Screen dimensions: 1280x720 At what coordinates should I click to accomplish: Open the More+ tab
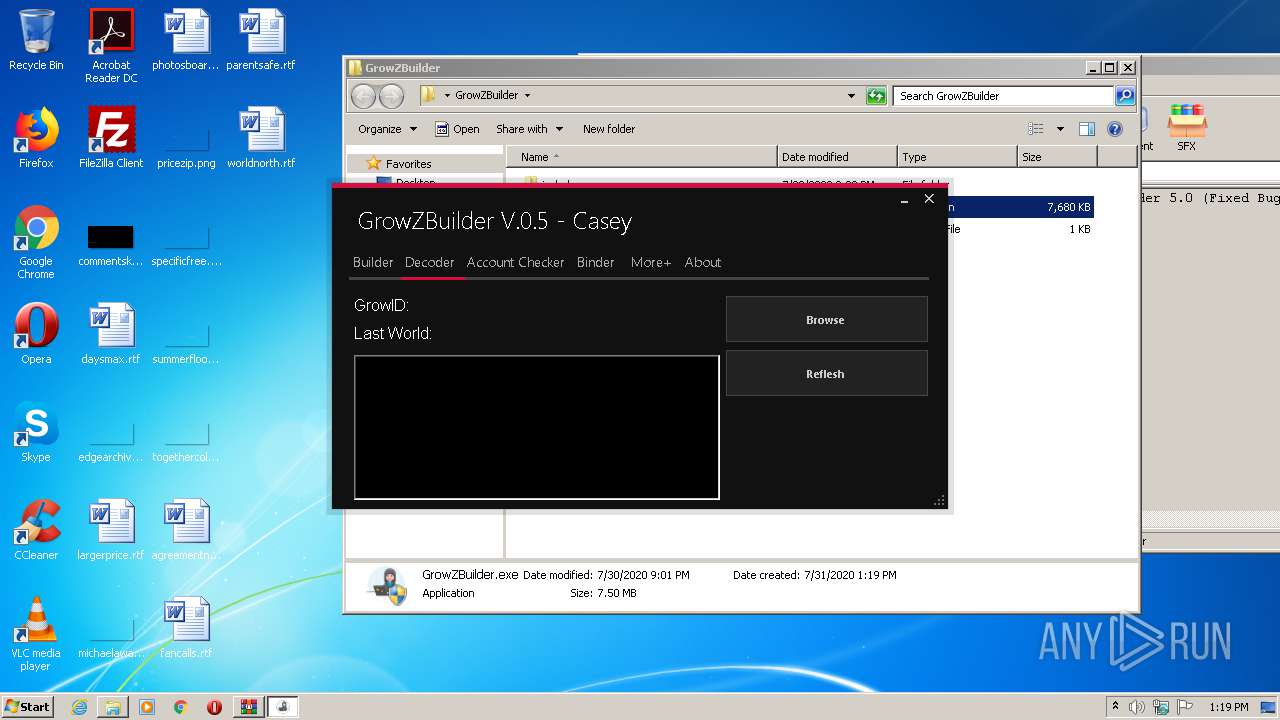[x=650, y=262]
